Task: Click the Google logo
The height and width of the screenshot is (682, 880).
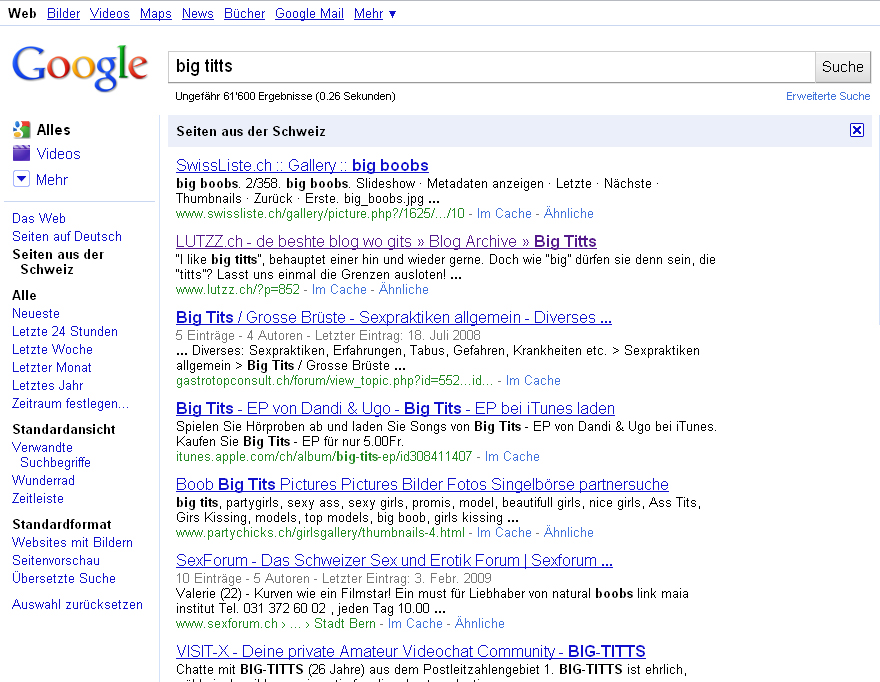Action: click(x=80, y=68)
